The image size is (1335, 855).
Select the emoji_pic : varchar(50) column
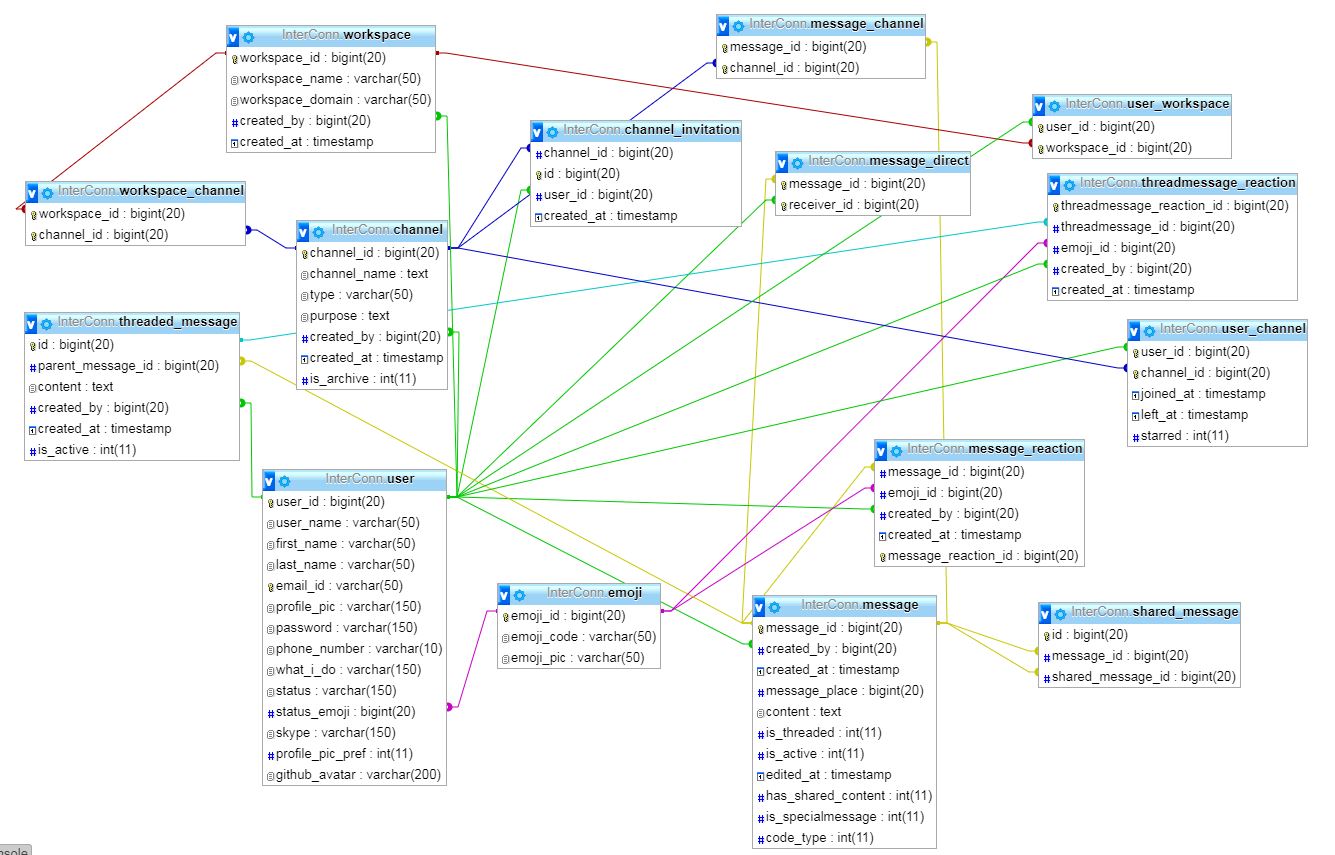580,658
